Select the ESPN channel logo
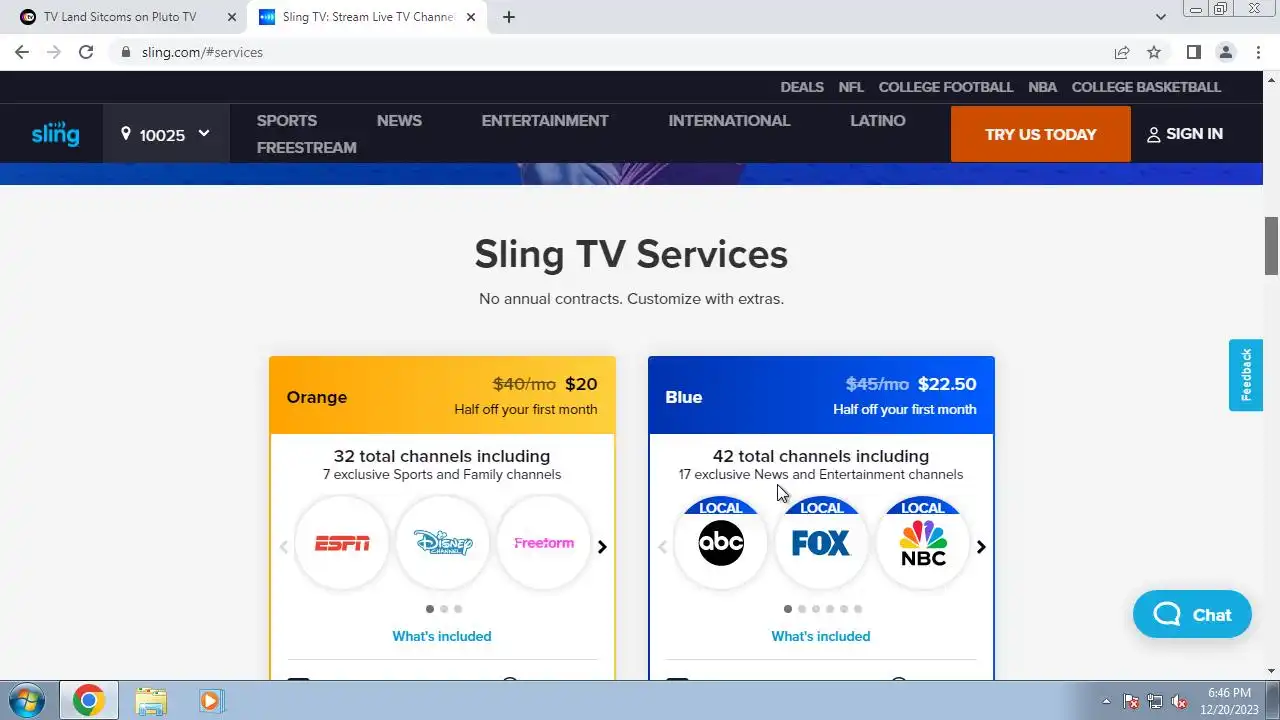 pos(342,543)
